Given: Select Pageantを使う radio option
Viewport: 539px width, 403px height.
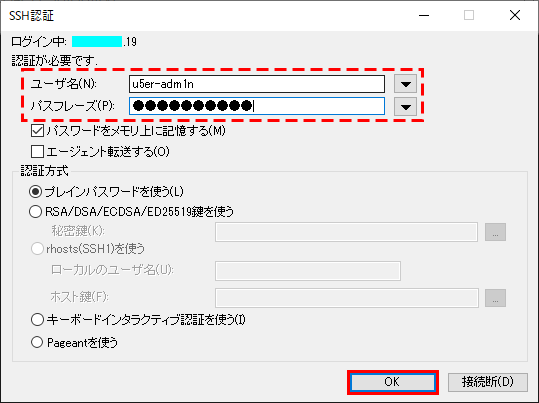Looking at the screenshot, I should (x=37, y=342).
